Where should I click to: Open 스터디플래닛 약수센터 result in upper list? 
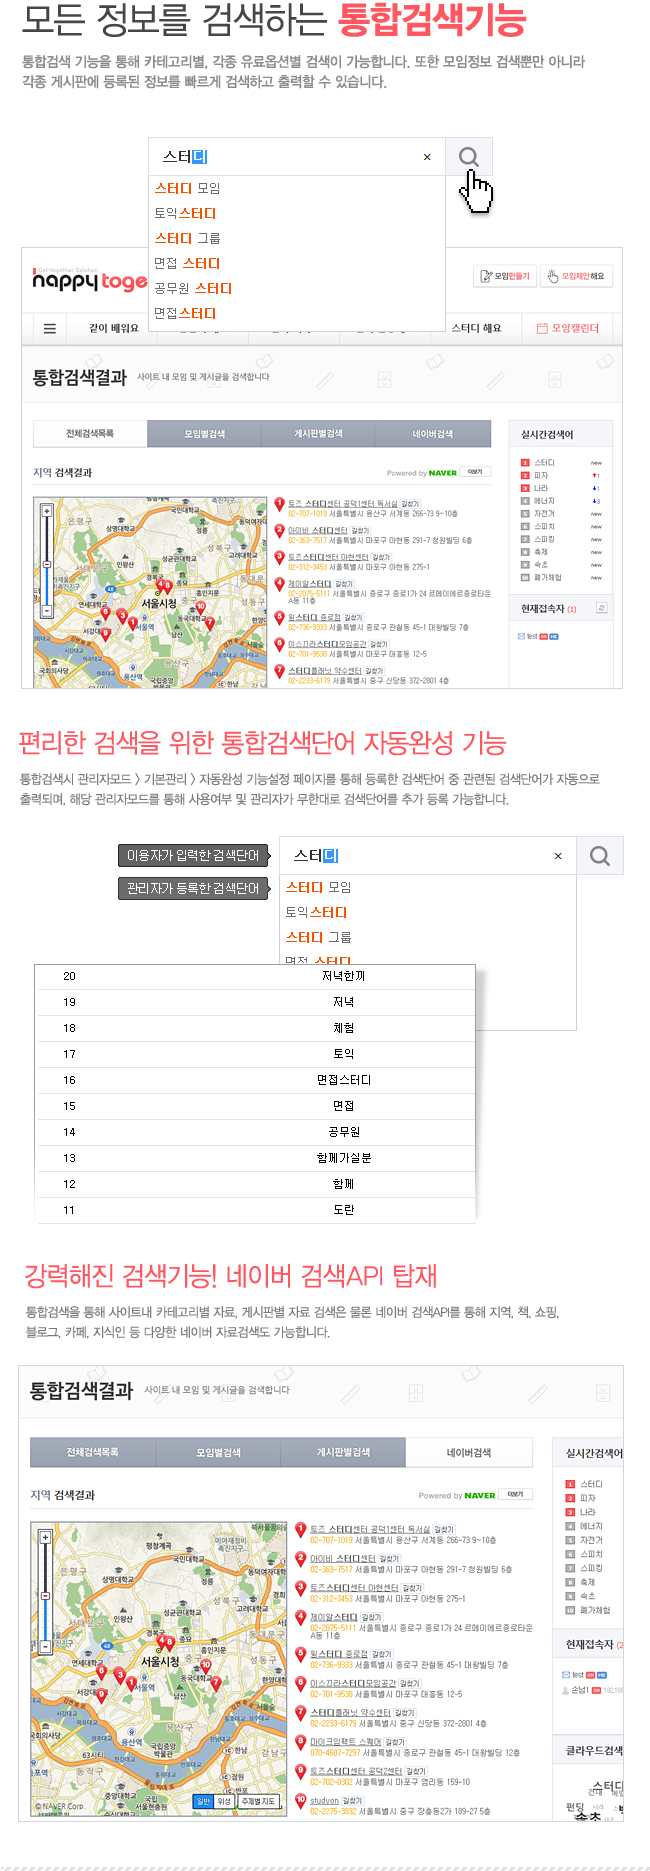(325, 671)
